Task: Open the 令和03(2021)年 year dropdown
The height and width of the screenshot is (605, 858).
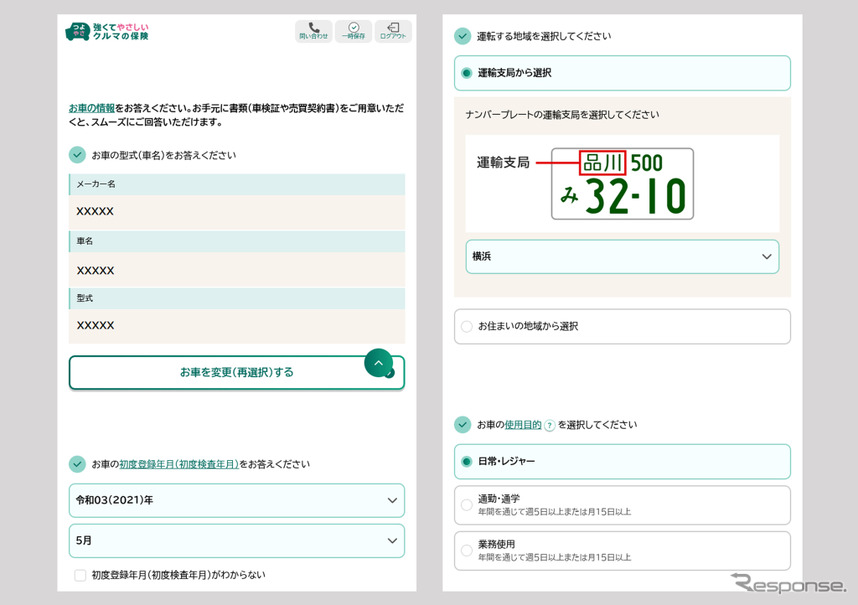Action: [236, 501]
